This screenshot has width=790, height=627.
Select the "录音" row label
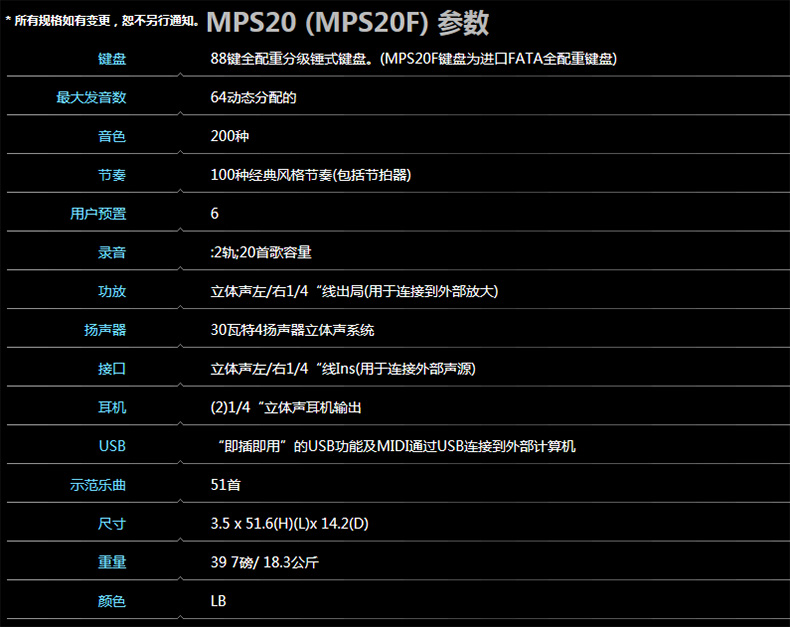[x=112, y=253]
